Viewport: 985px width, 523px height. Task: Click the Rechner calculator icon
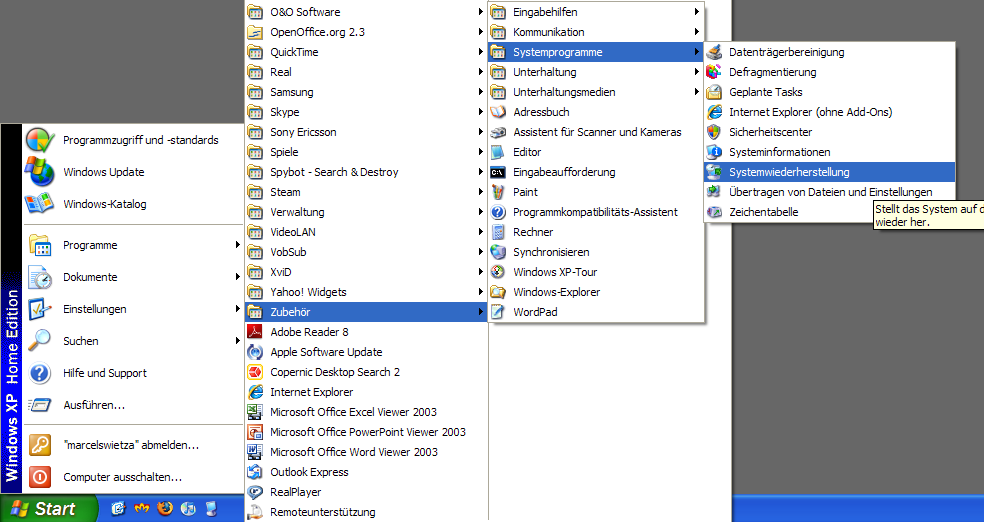(498, 232)
